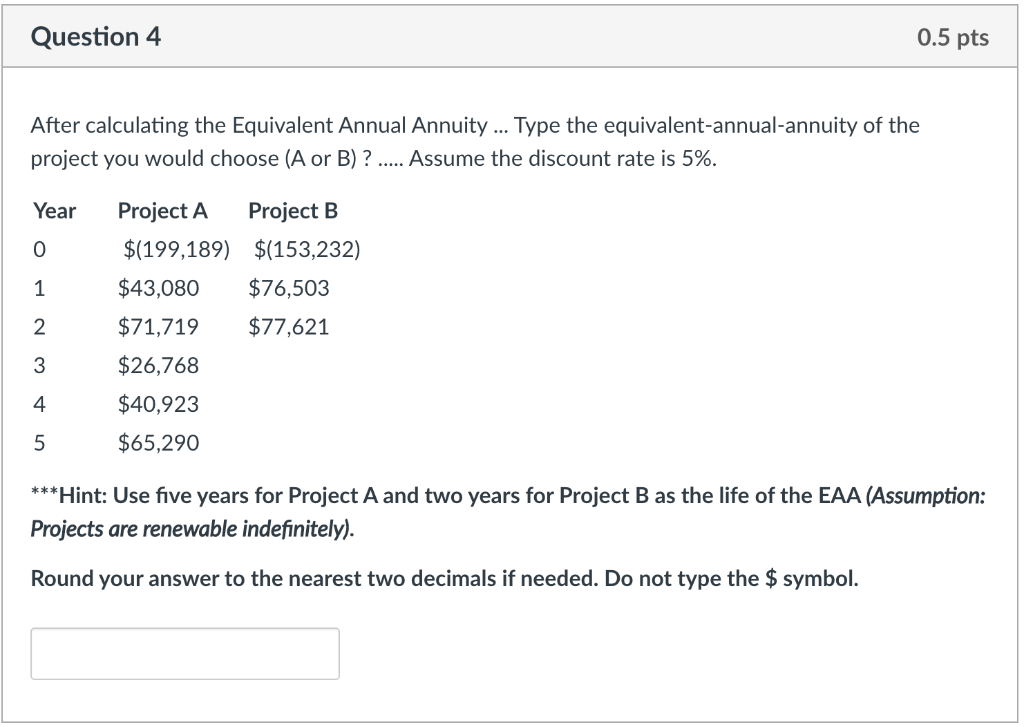Select the Project B column header
1024x727 pixels.
[x=292, y=211]
